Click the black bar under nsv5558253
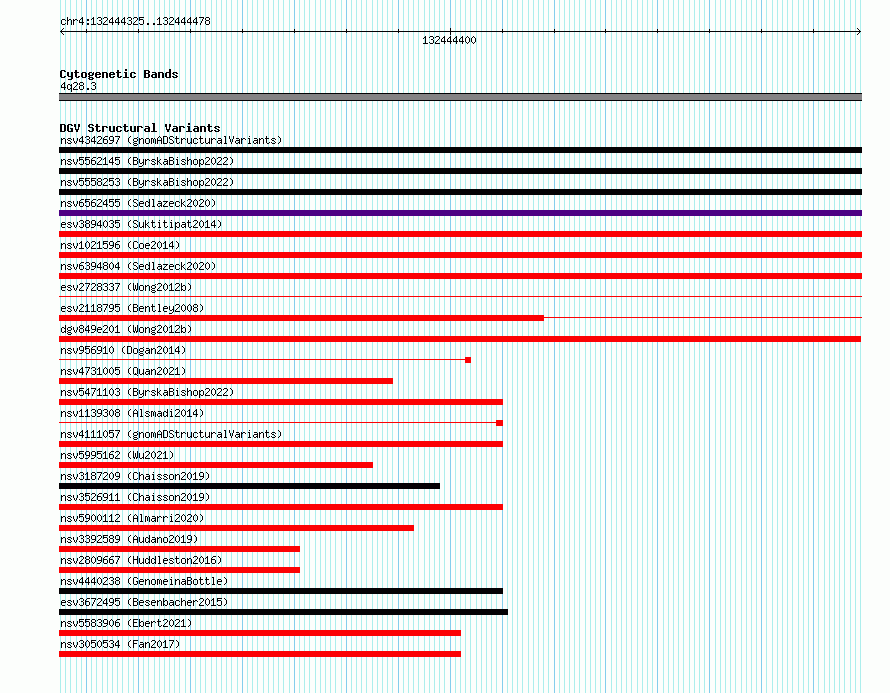Image resolution: width=890 pixels, height=693 pixels. tap(460, 192)
